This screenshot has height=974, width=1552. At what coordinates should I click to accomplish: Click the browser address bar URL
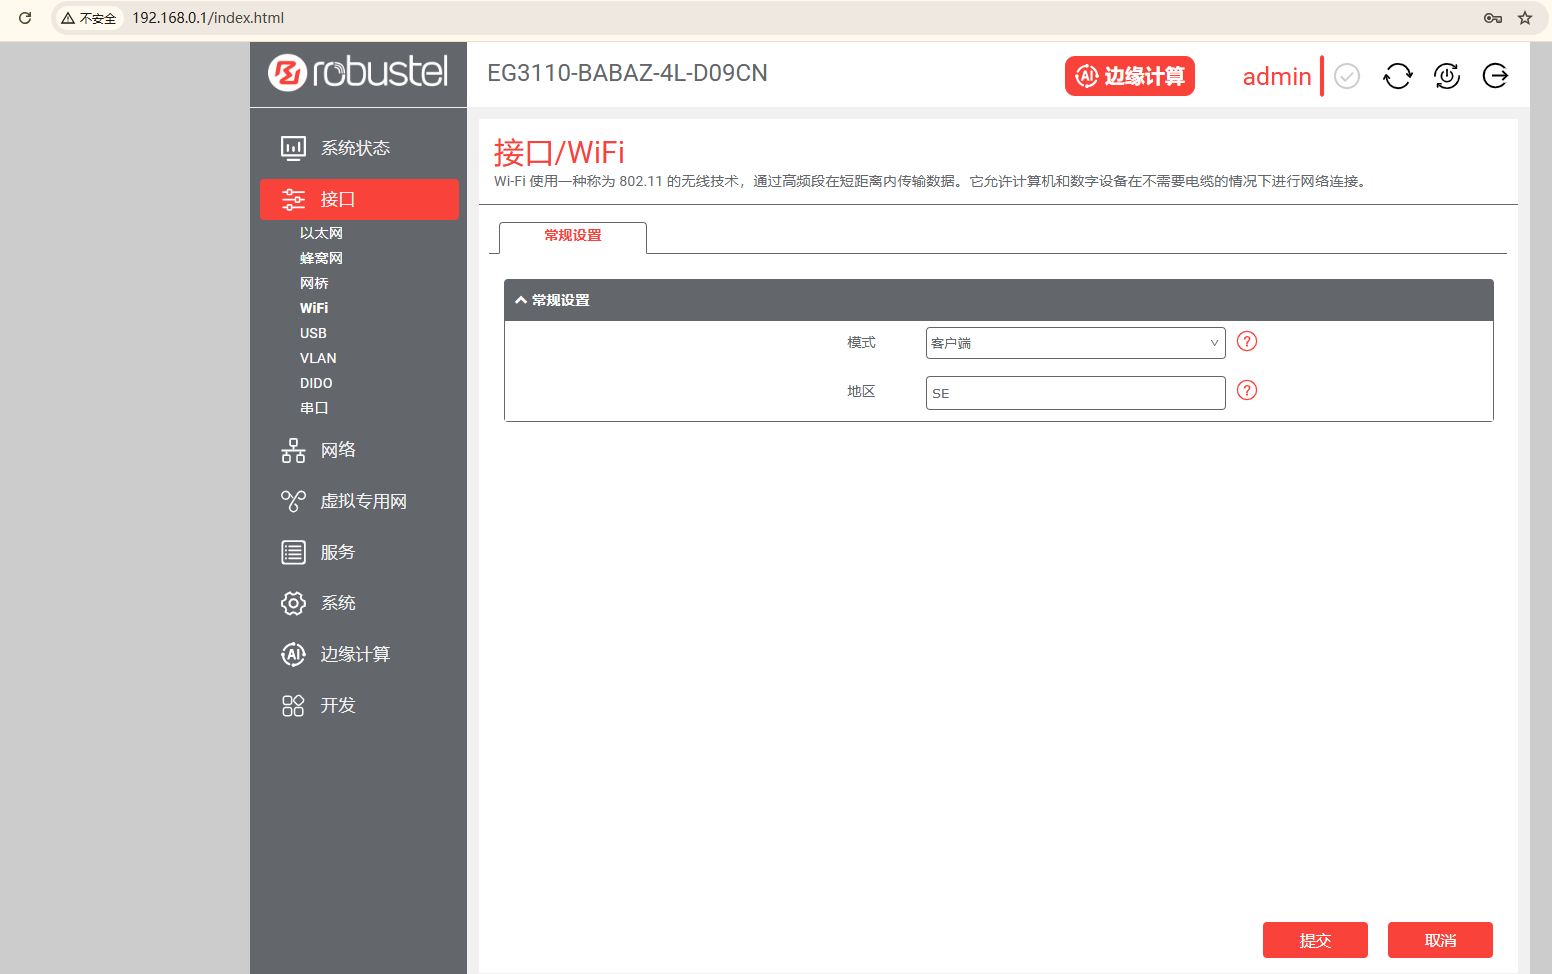[208, 18]
